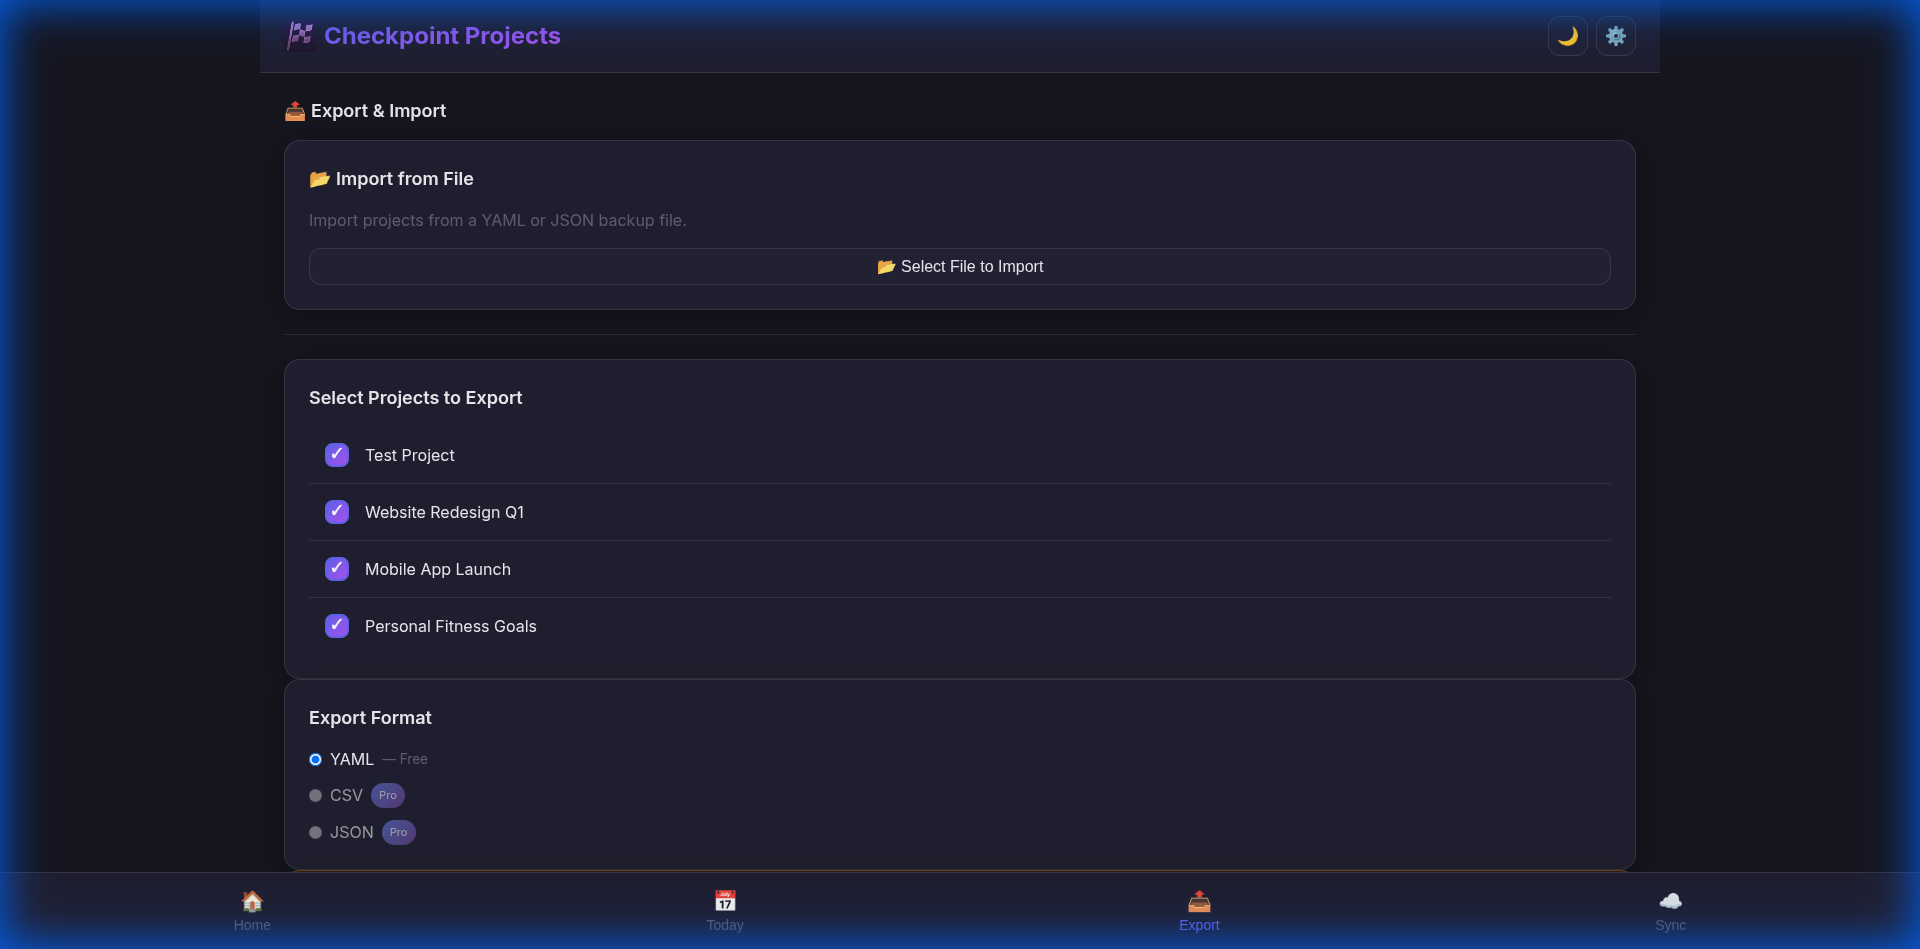Uncheck the Test Project checkbox
The height and width of the screenshot is (949, 1920).
point(337,455)
